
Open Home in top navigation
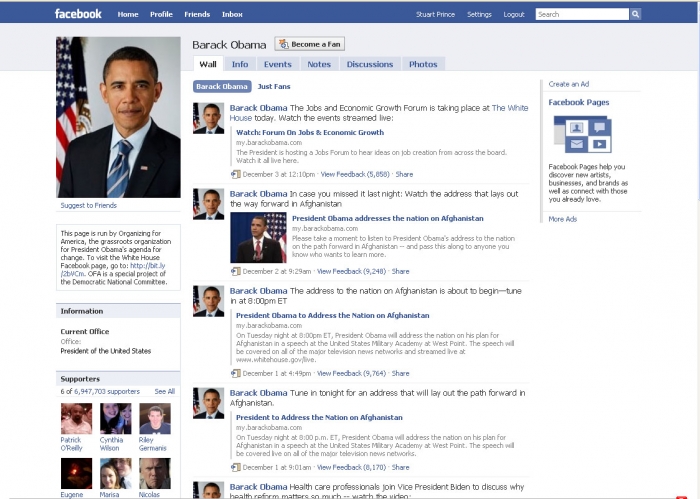pos(128,14)
